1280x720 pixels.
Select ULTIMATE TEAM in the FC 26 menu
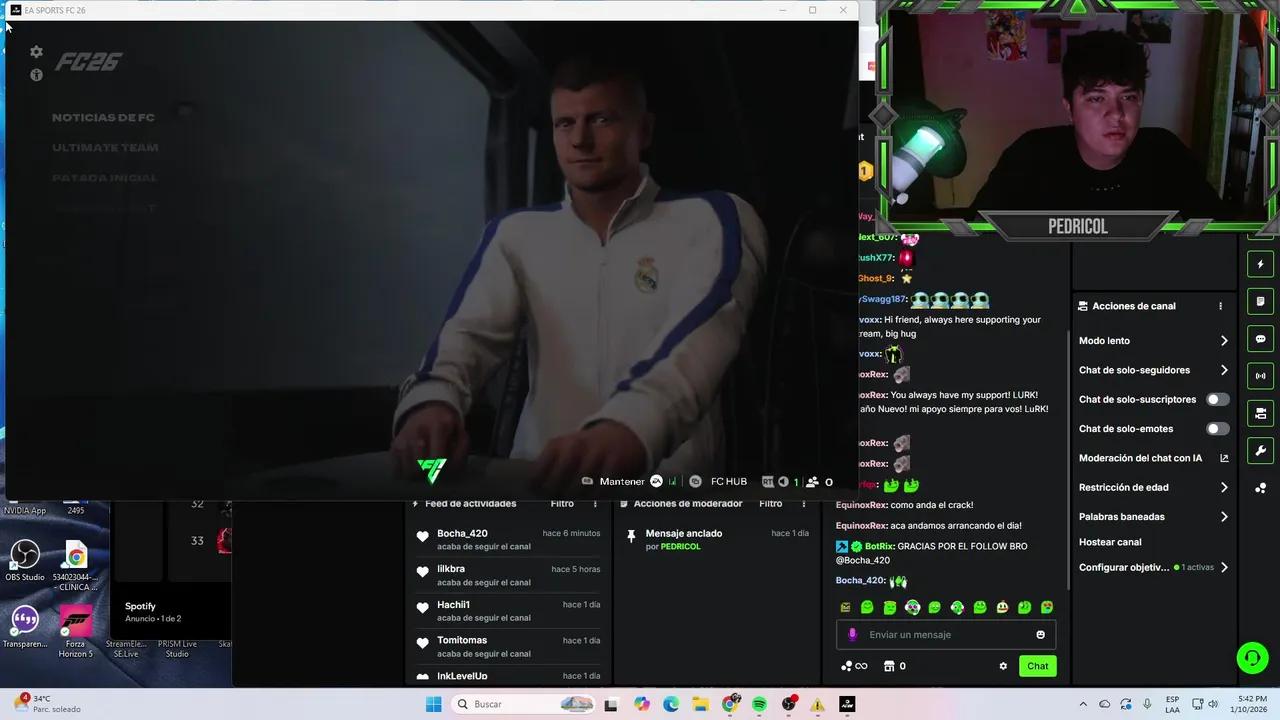105,147
